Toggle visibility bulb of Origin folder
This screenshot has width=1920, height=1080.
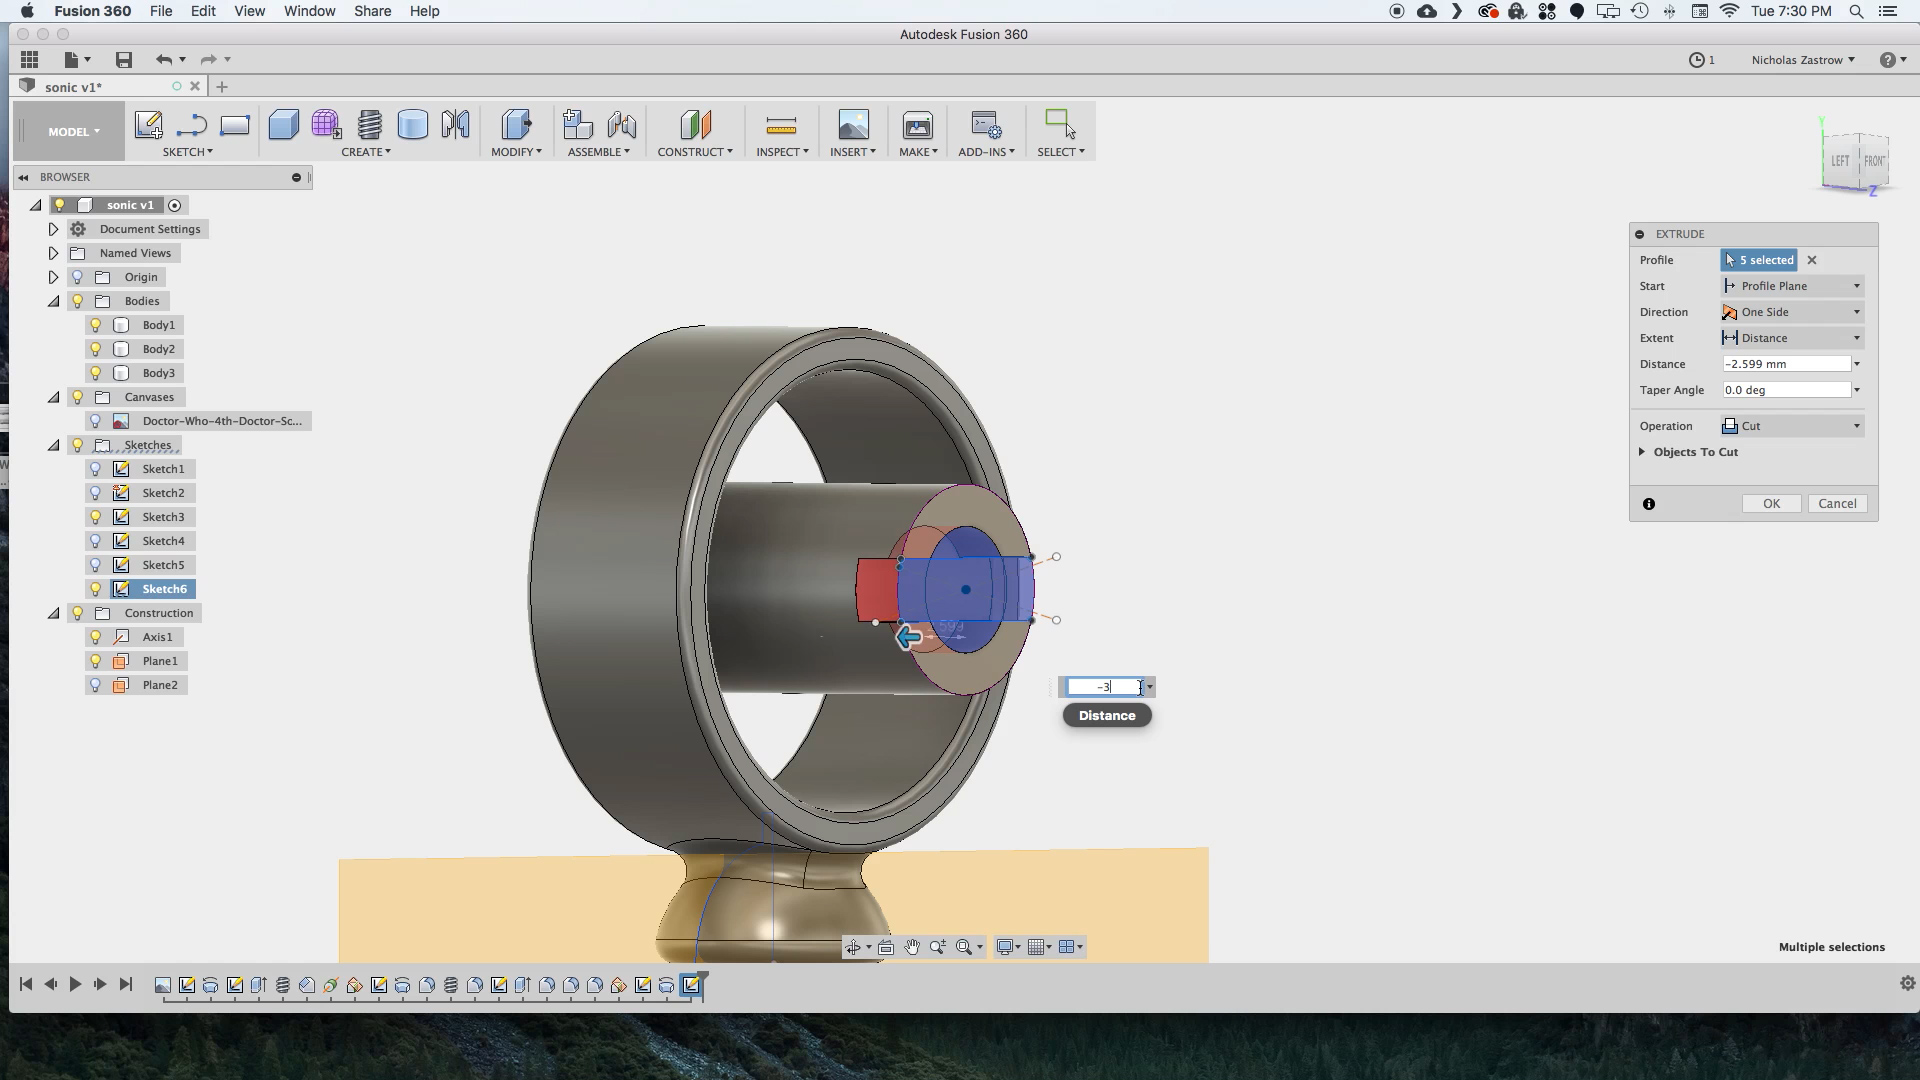pyautogui.click(x=78, y=277)
